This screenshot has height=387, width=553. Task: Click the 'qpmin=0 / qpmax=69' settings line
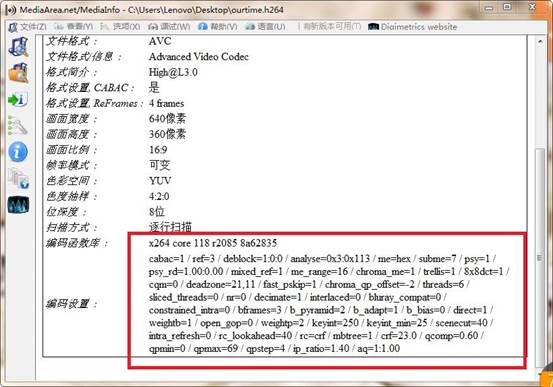(x=274, y=349)
